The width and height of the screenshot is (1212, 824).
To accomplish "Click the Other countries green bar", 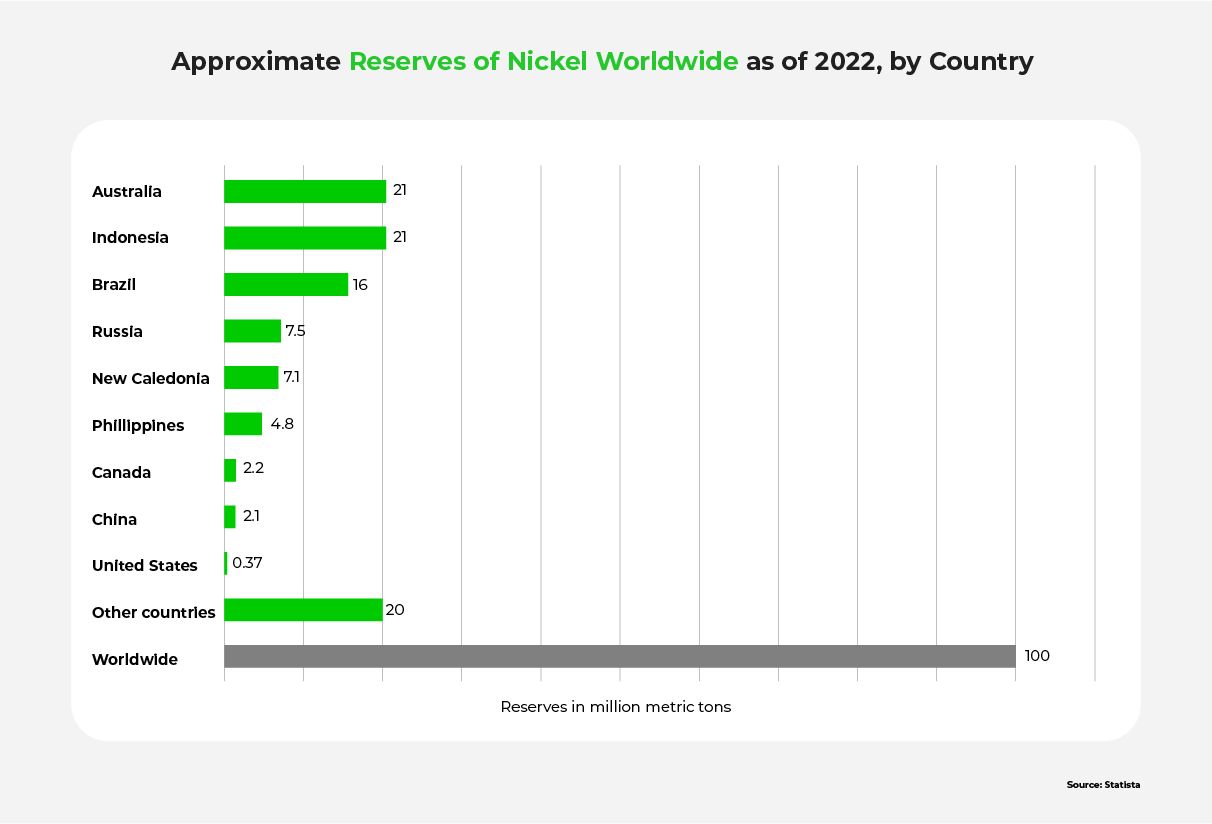I will click(x=303, y=610).
